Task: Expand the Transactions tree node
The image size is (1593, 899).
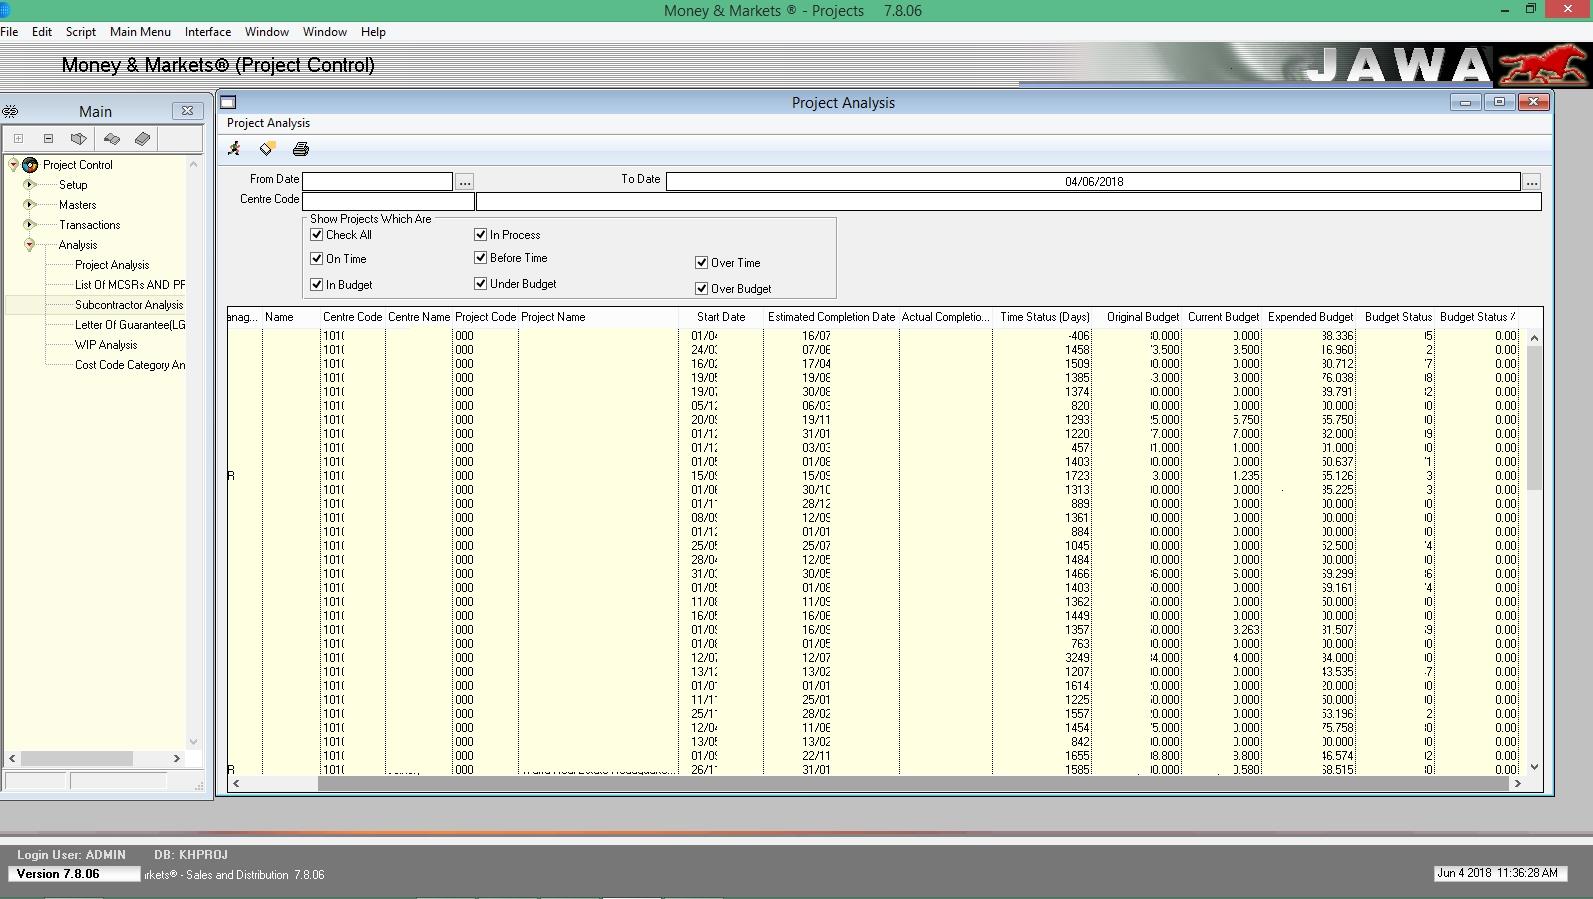Action: pos(30,225)
